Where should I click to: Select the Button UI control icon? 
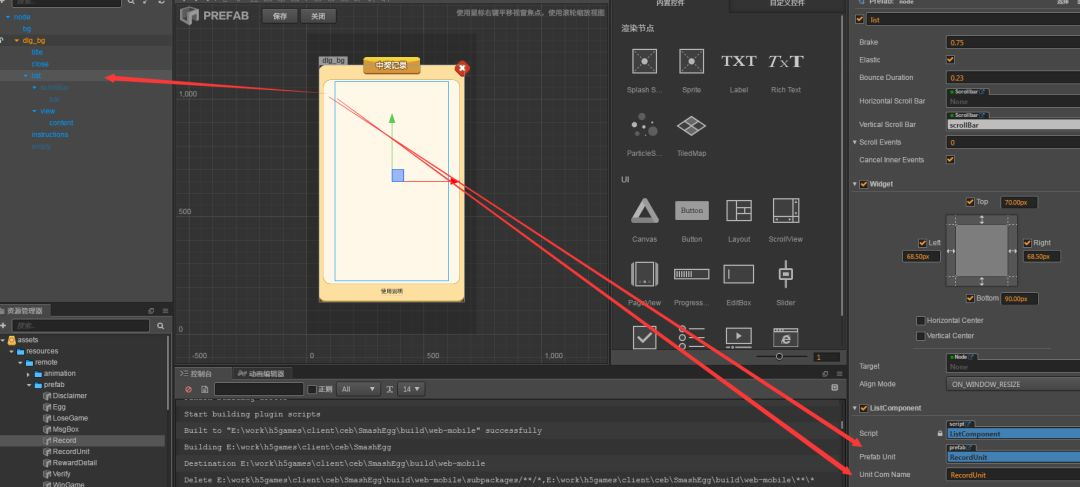coord(692,211)
